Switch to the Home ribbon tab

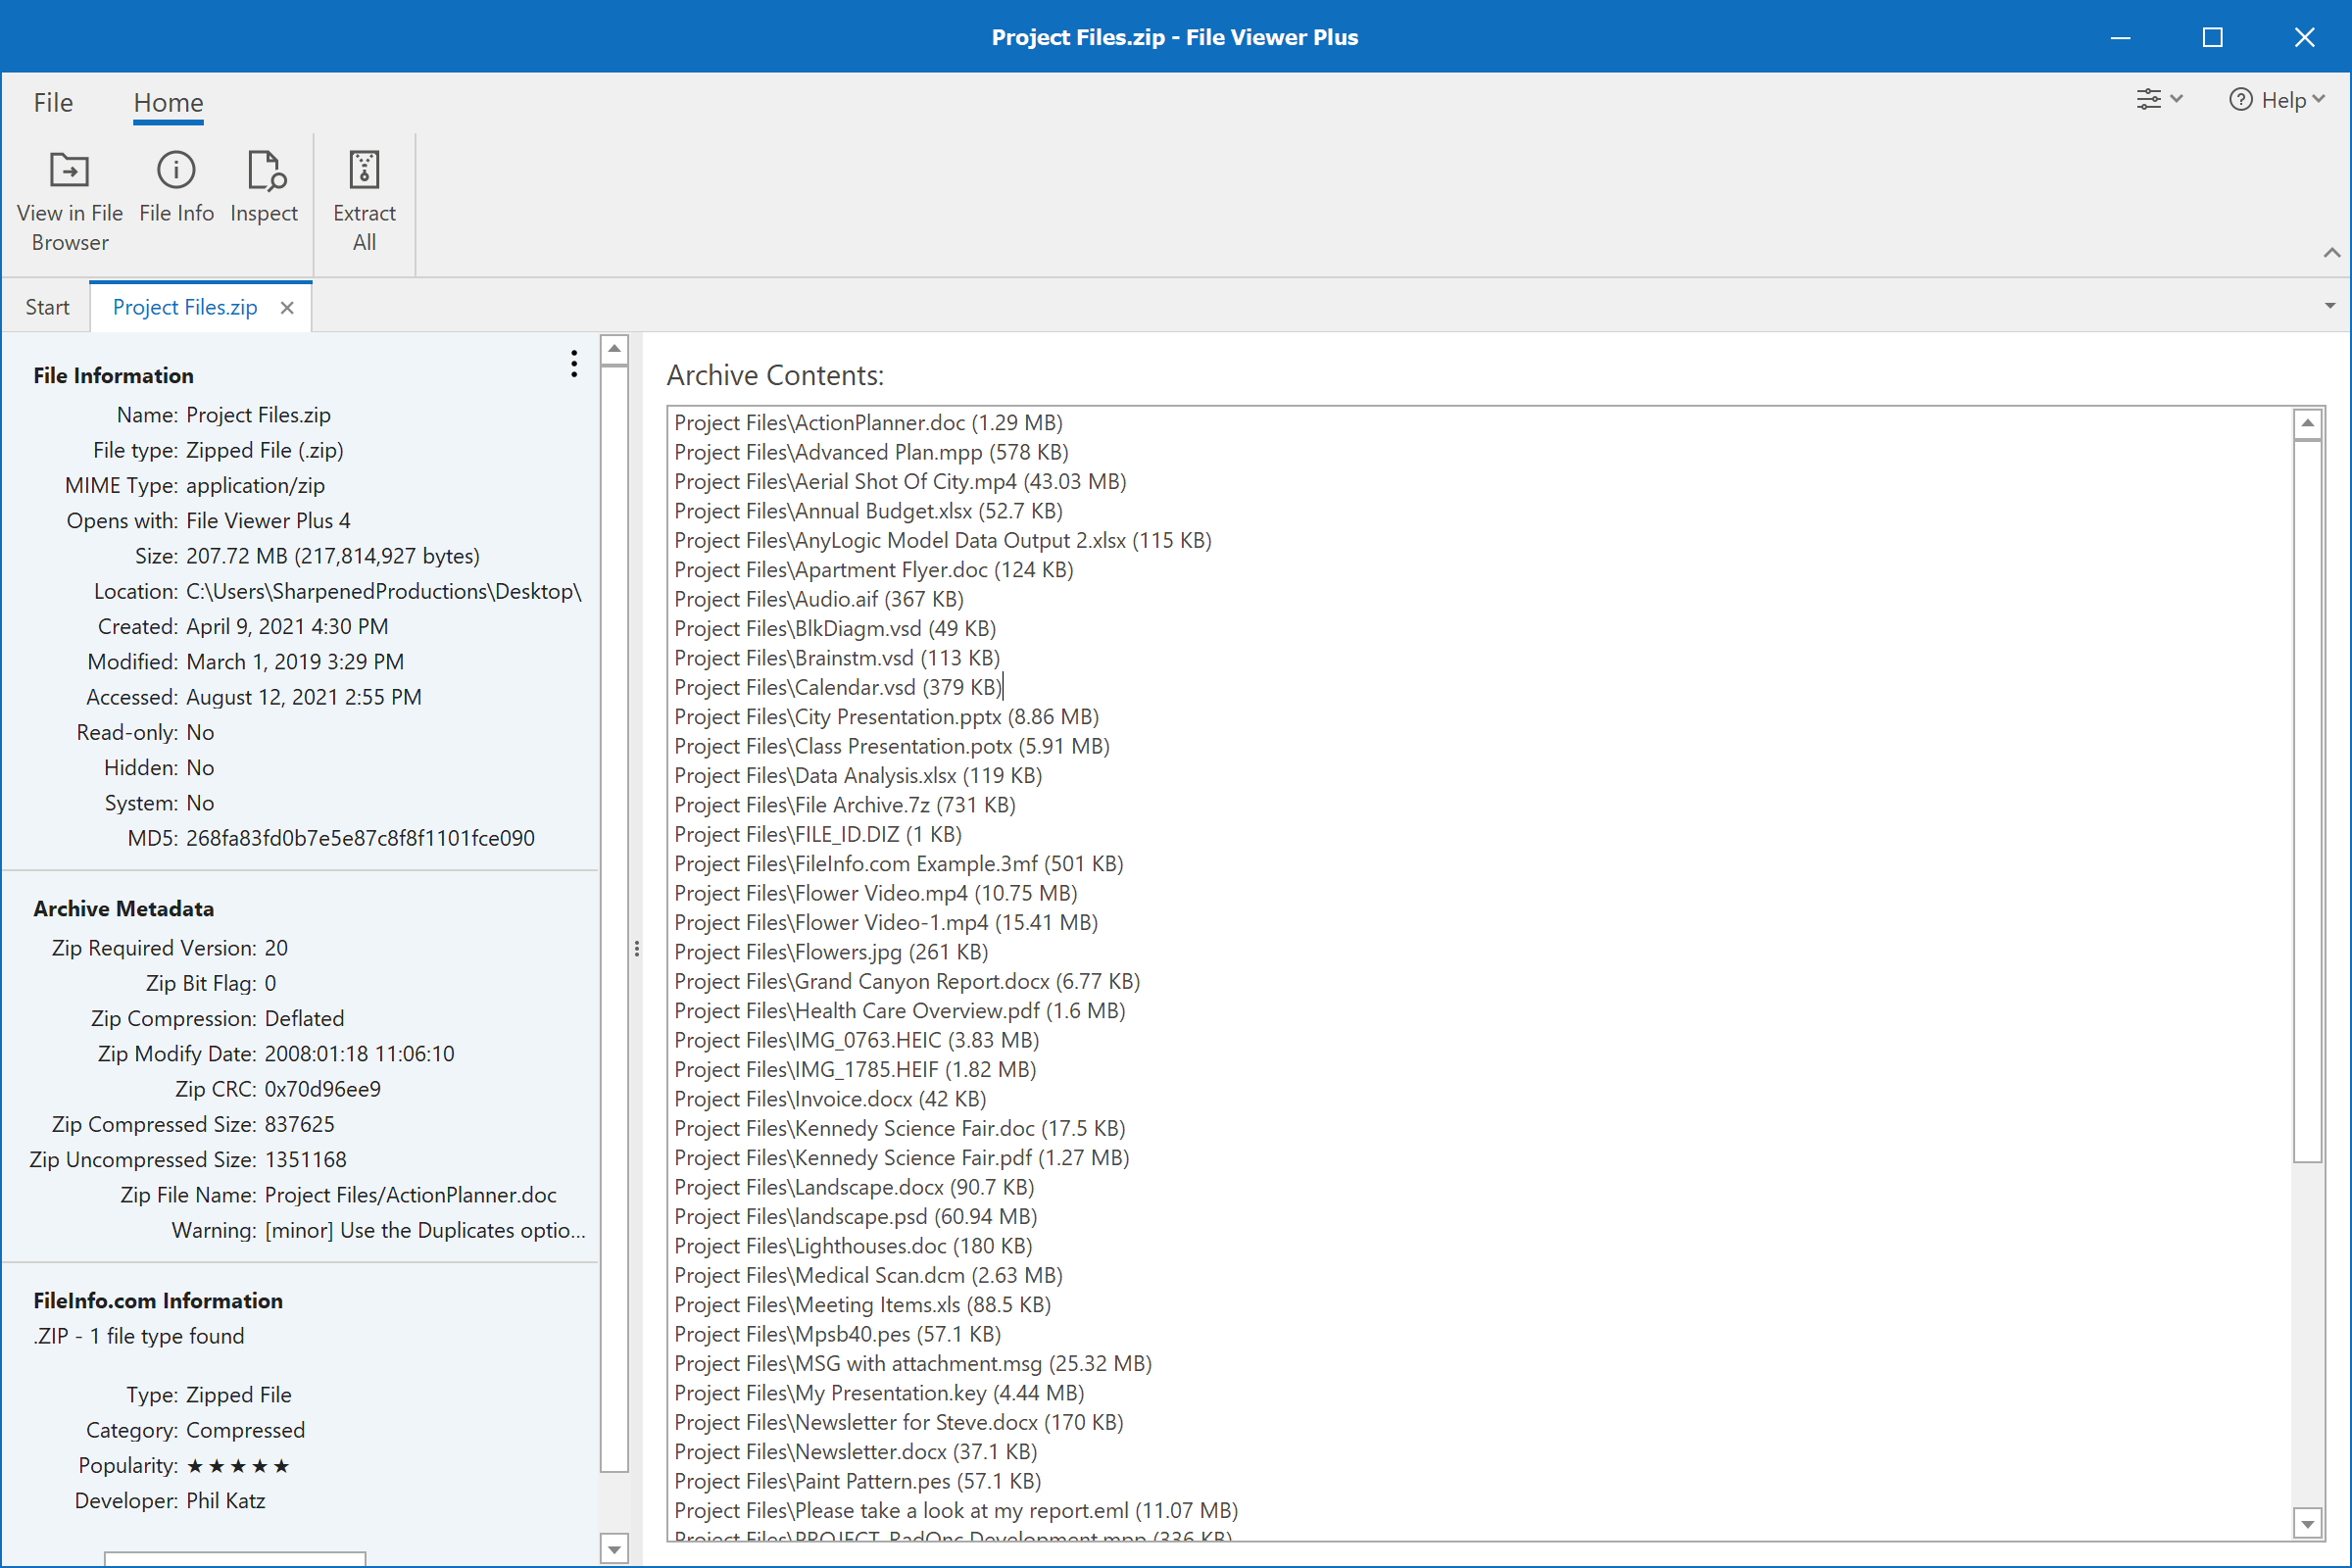167,102
